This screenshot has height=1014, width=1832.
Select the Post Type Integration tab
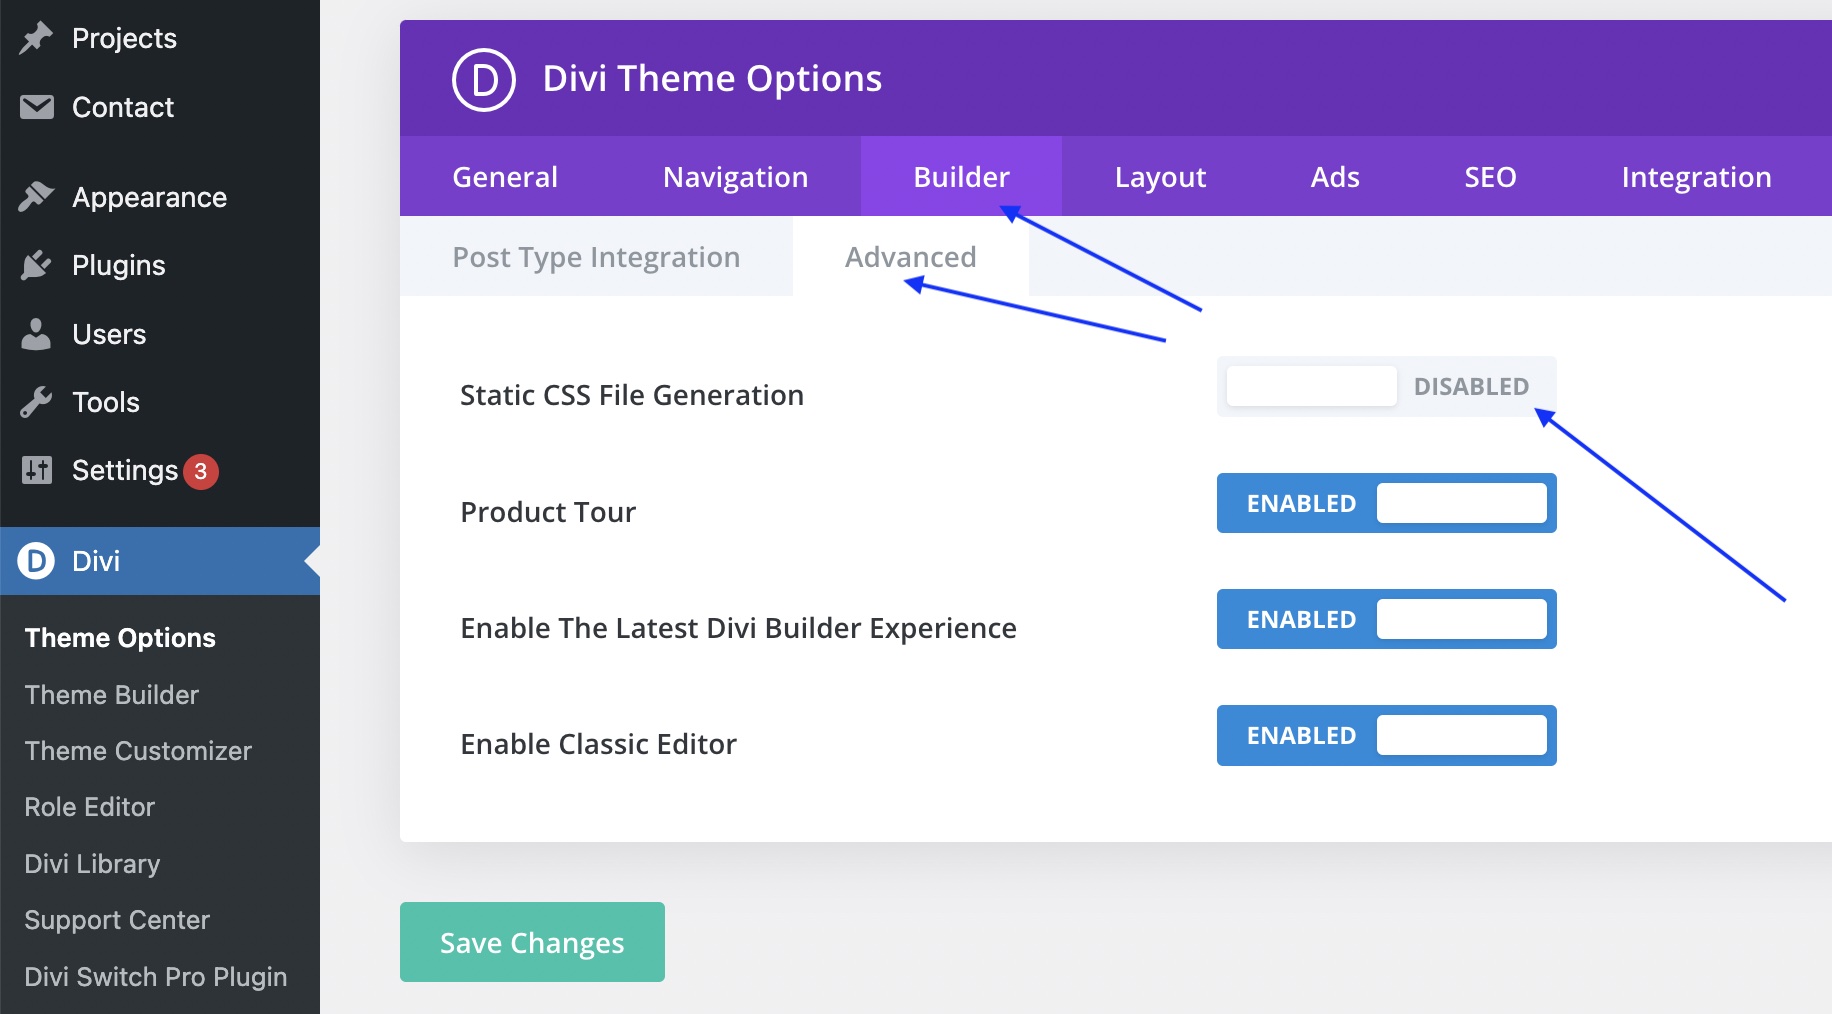pos(595,257)
